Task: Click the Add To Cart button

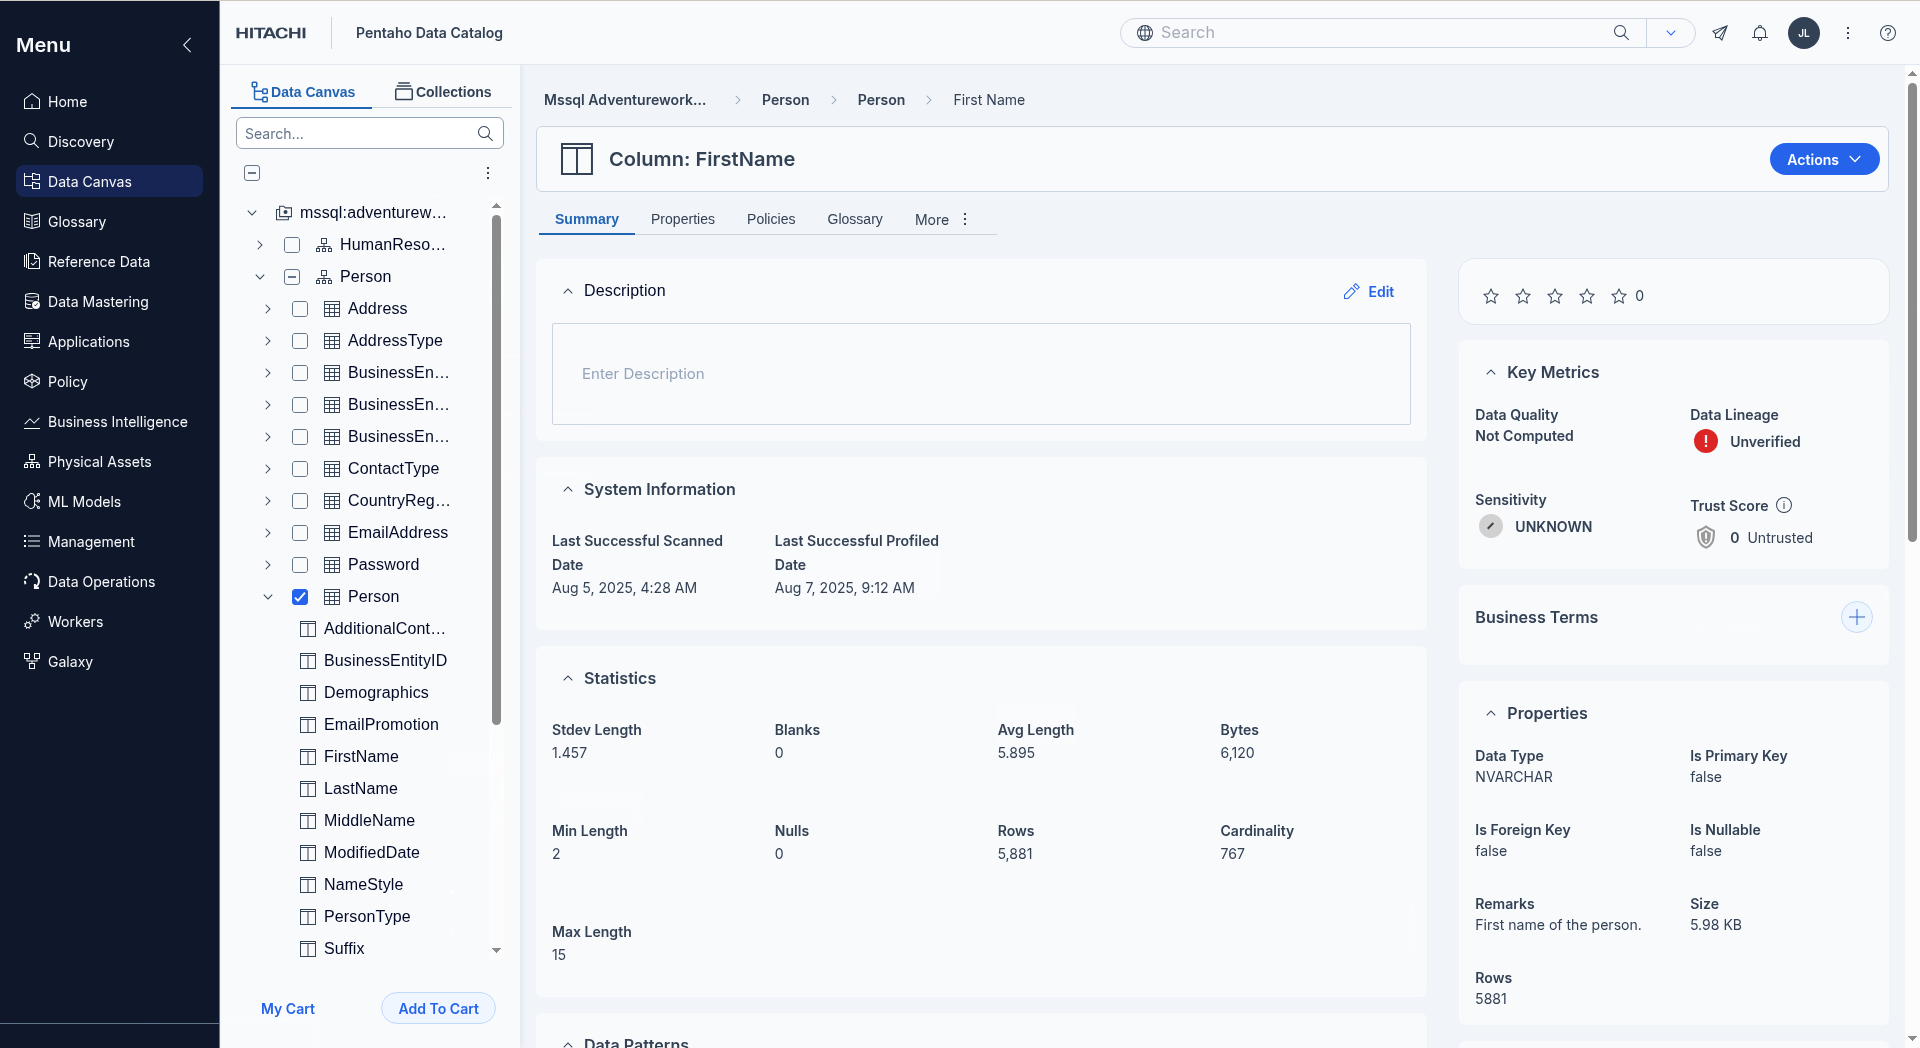Action: (x=438, y=1009)
